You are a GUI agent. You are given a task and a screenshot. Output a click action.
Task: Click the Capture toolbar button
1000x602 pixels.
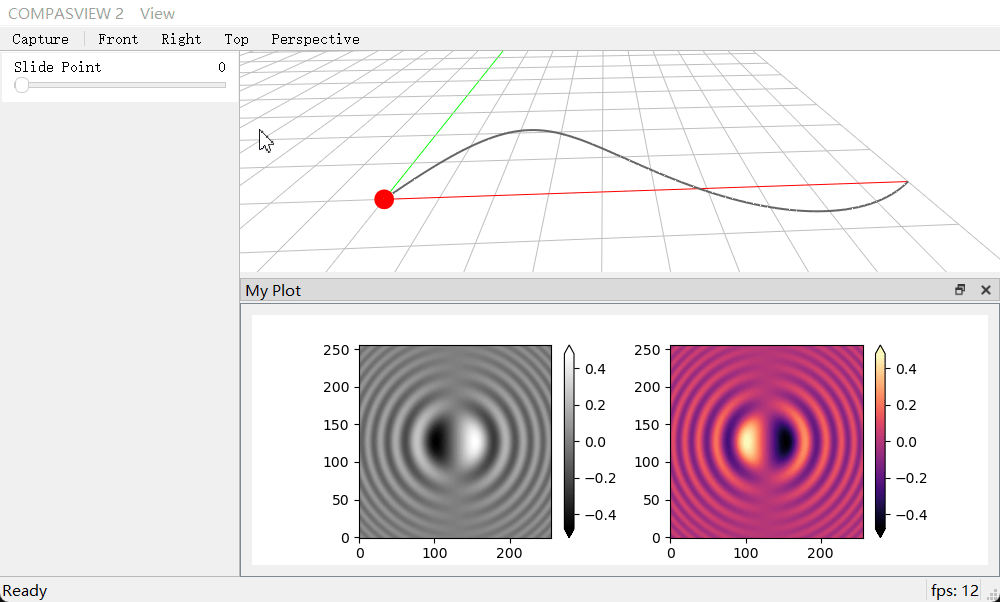coord(40,39)
